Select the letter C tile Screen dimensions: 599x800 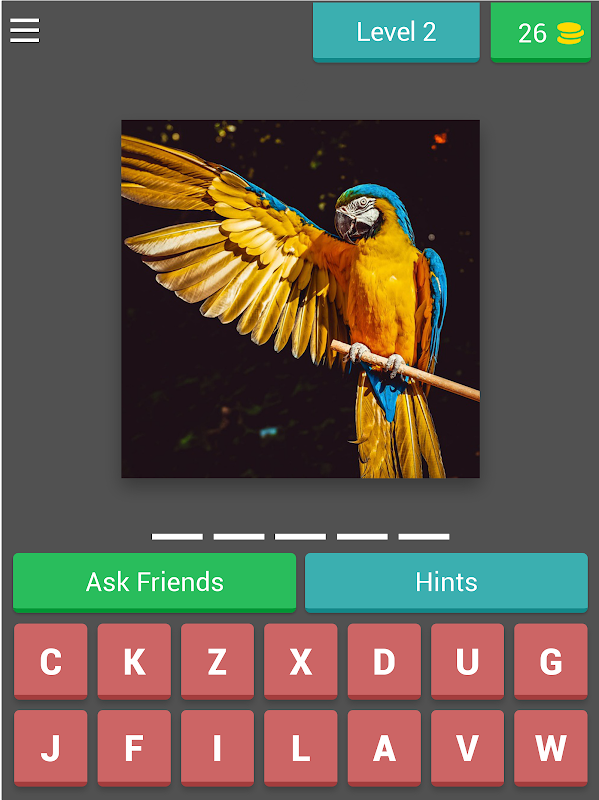click(x=51, y=661)
